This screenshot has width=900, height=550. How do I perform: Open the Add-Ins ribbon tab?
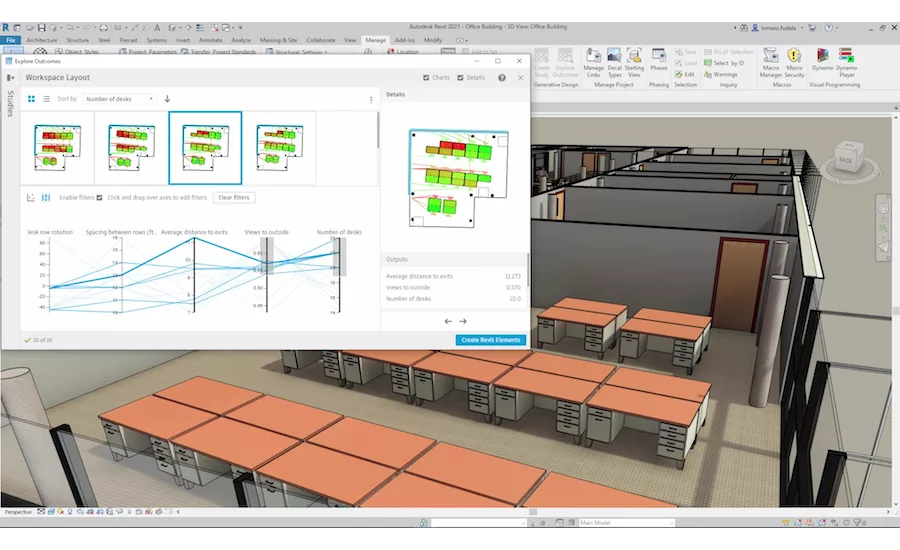click(405, 40)
